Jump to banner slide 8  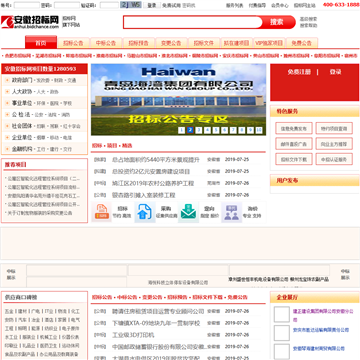point(242,130)
